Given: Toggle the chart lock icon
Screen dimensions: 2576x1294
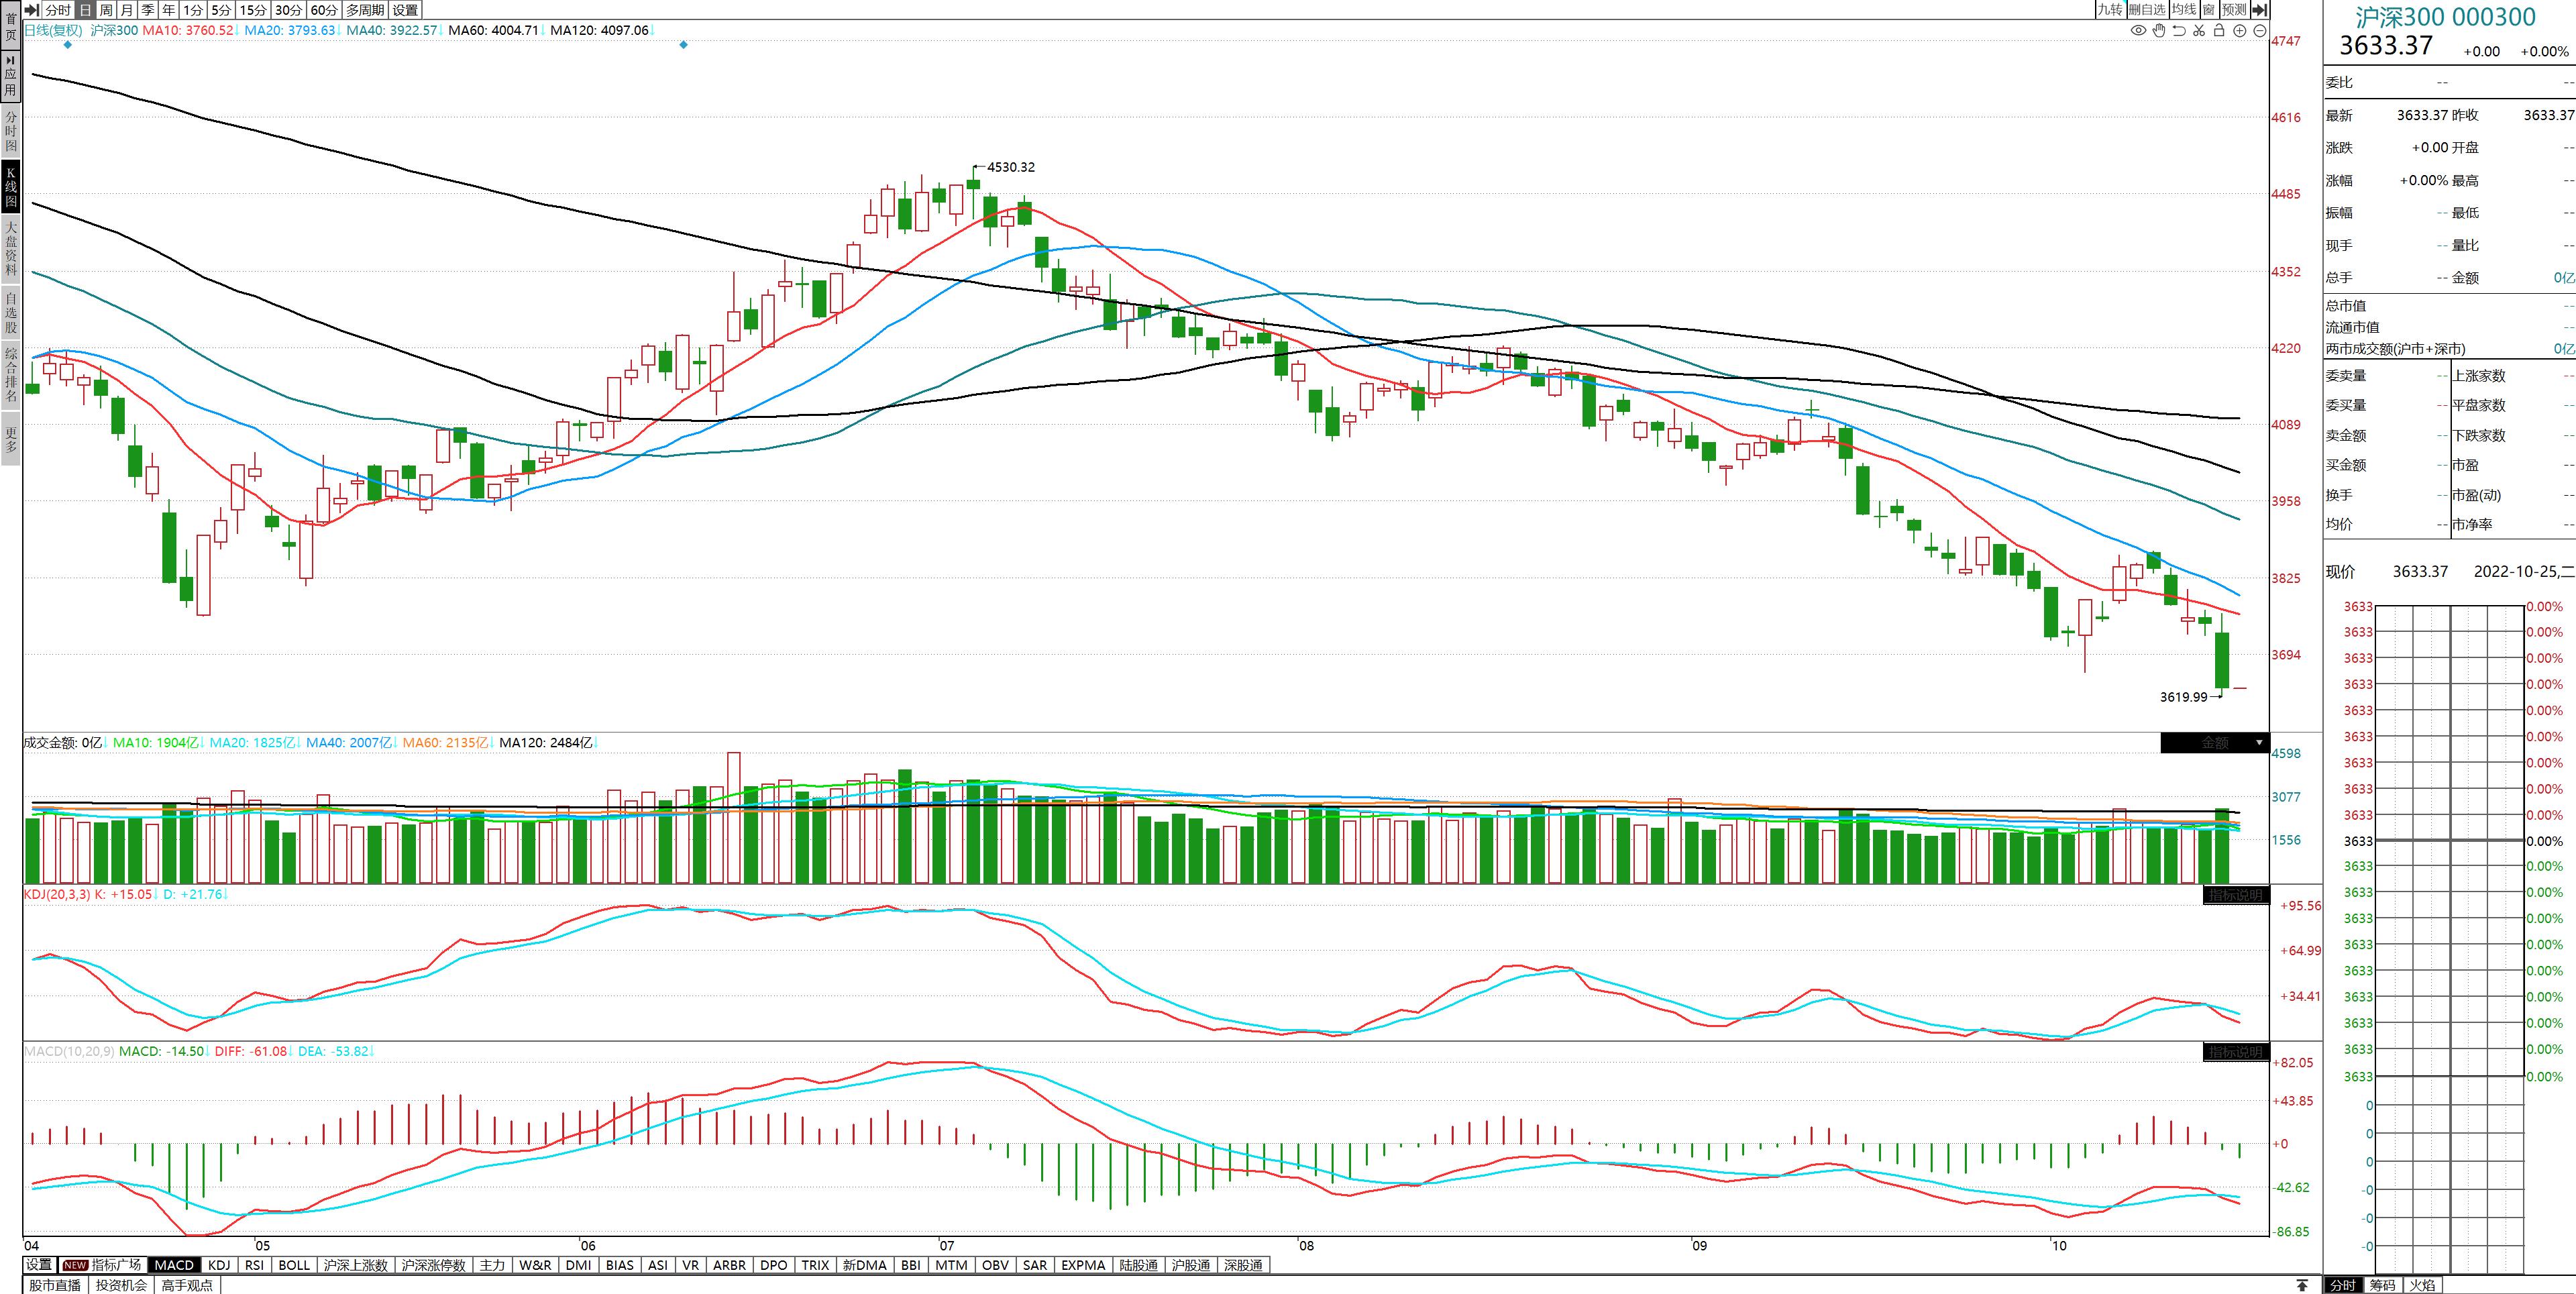Looking at the screenshot, I should click(2219, 31).
